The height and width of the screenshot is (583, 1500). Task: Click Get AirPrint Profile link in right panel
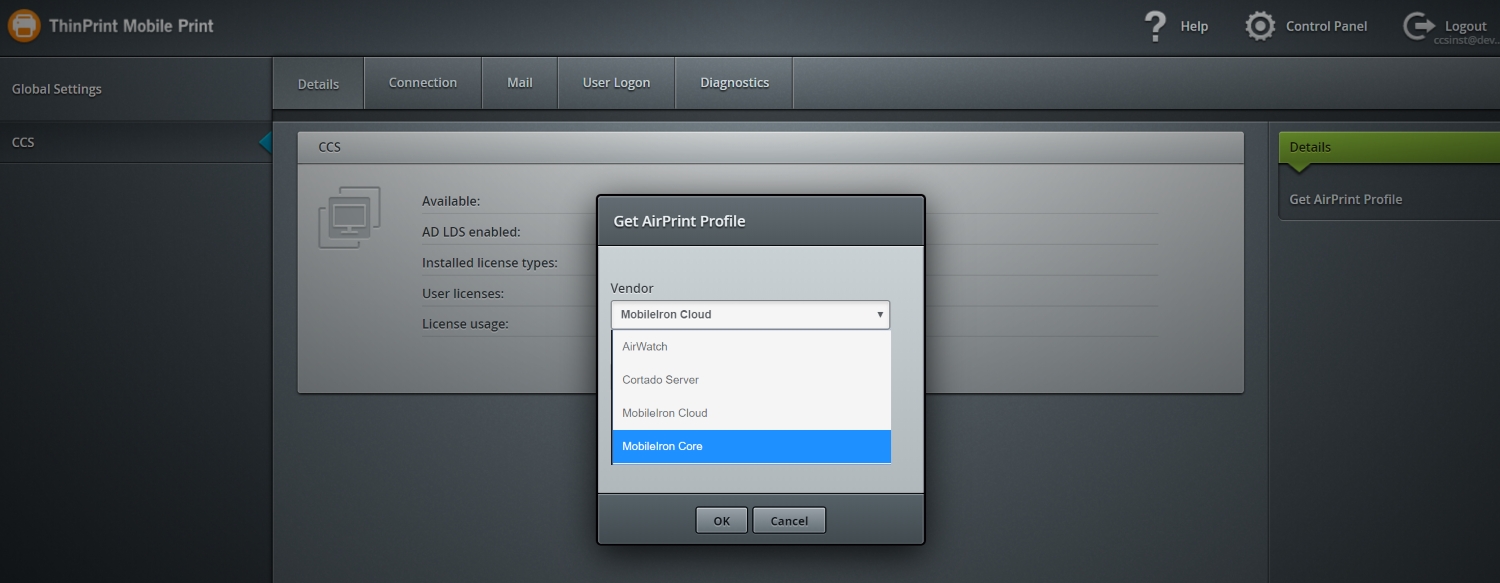pos(1346,199)
